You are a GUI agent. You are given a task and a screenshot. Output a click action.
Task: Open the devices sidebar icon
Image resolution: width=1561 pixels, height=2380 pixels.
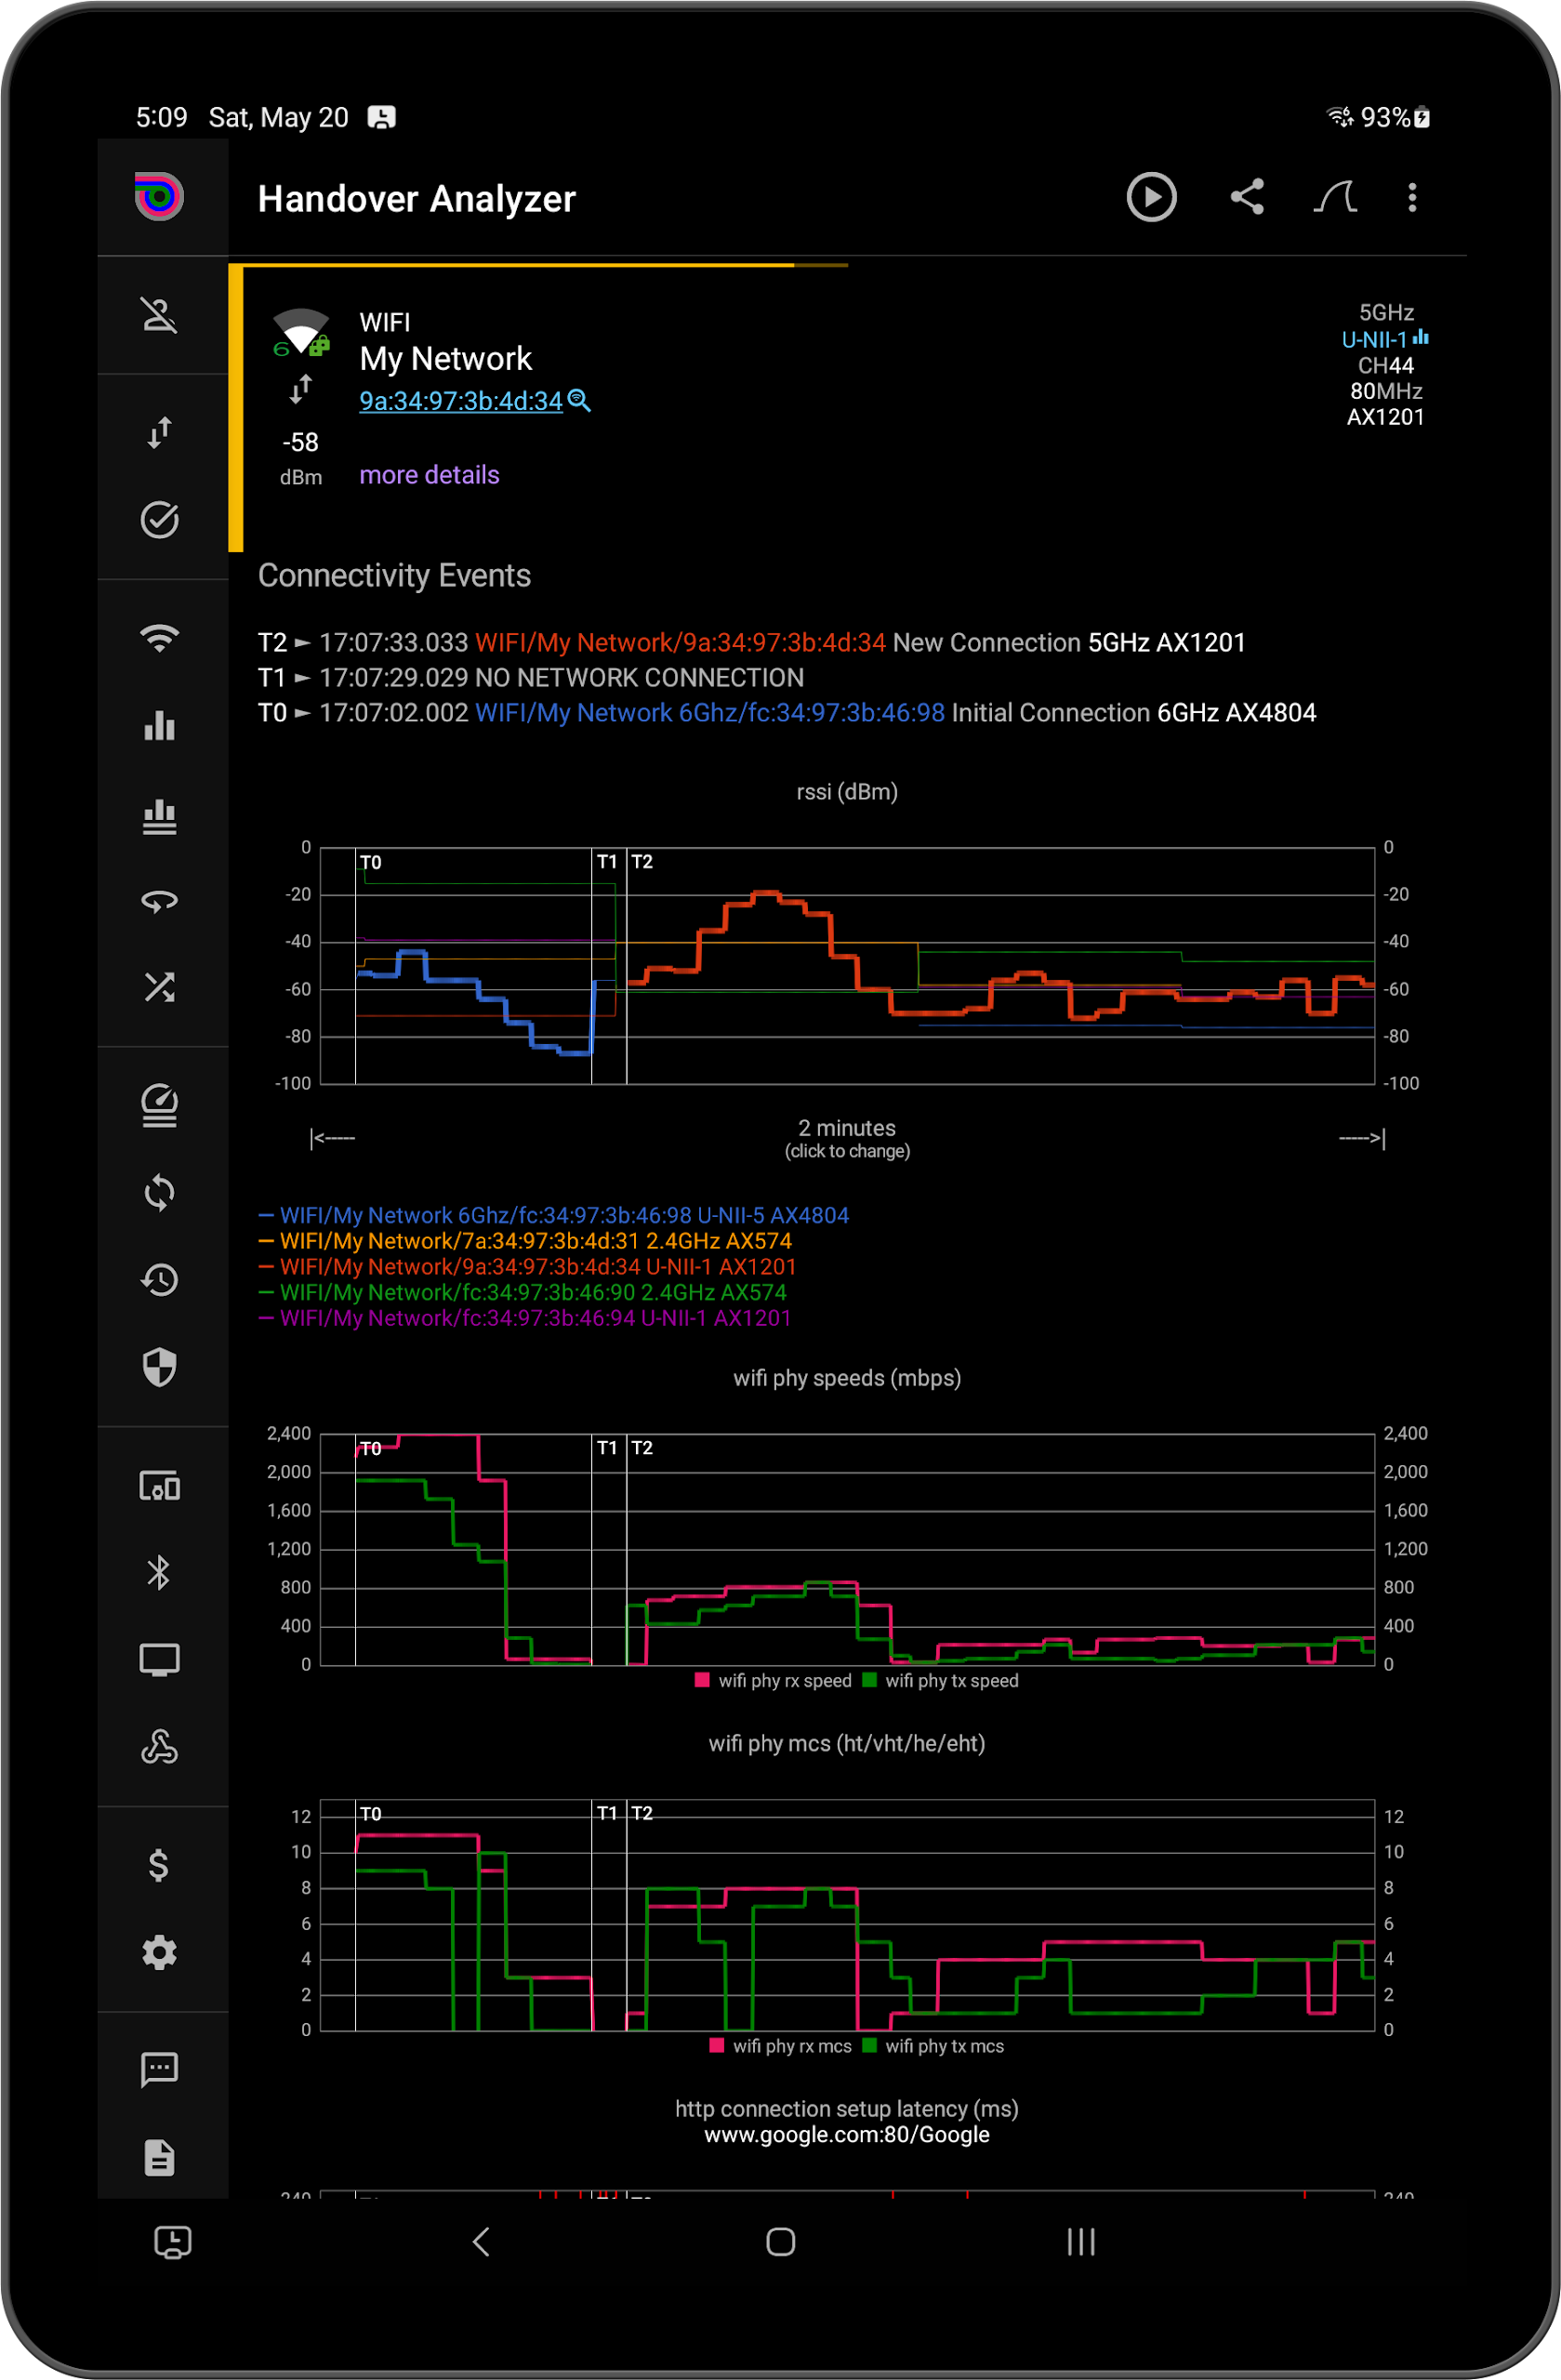coord(160,1486)
